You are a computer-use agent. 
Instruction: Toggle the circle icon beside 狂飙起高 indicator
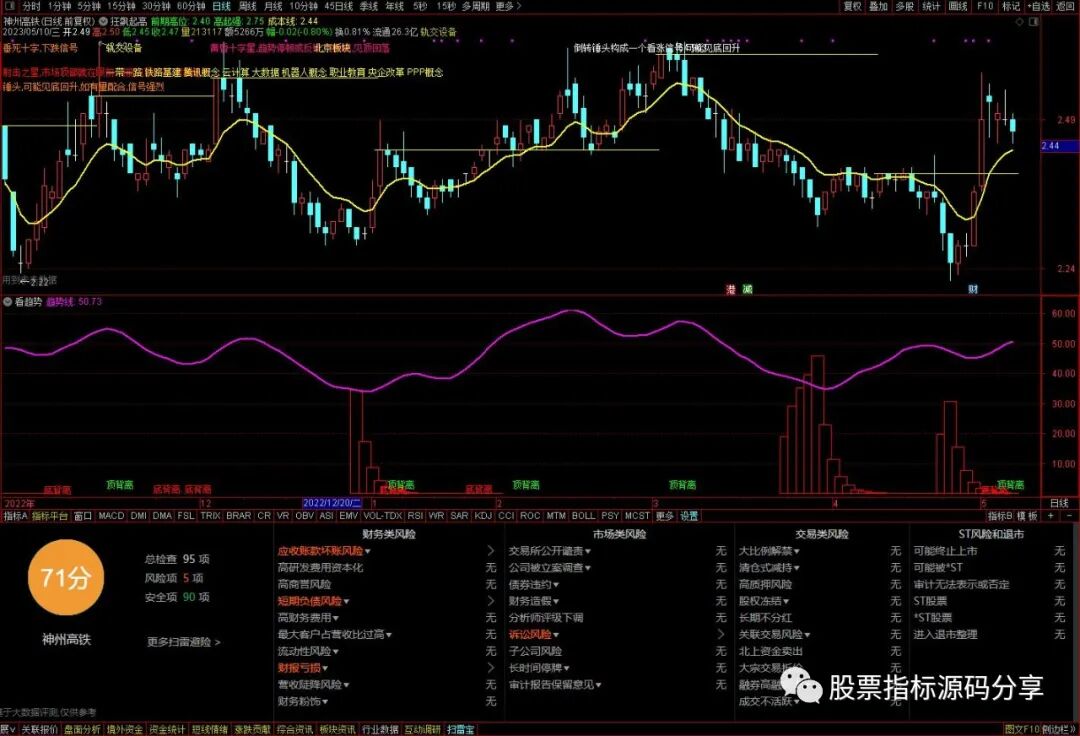tap(103, 22)
